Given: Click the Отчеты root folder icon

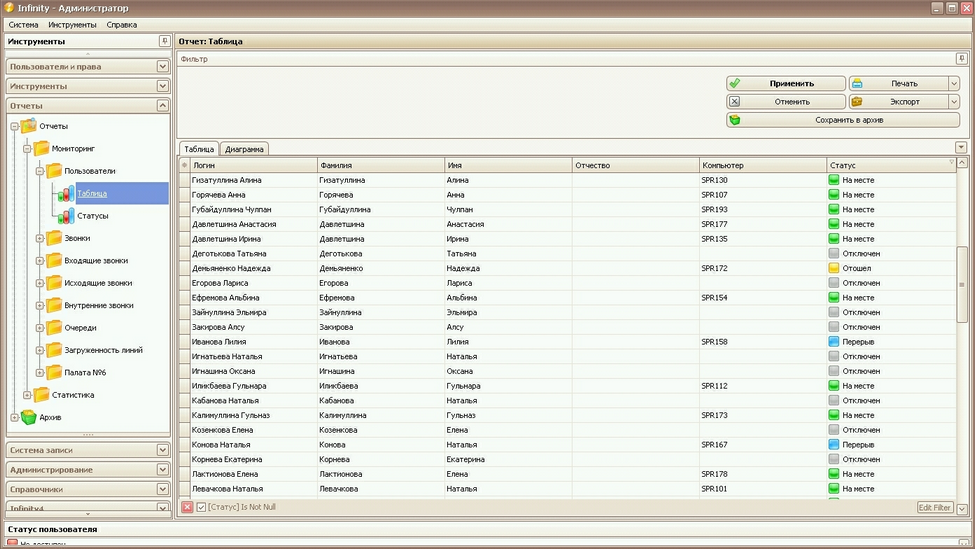Looking at the screenshot, I should tap(29, 126).
